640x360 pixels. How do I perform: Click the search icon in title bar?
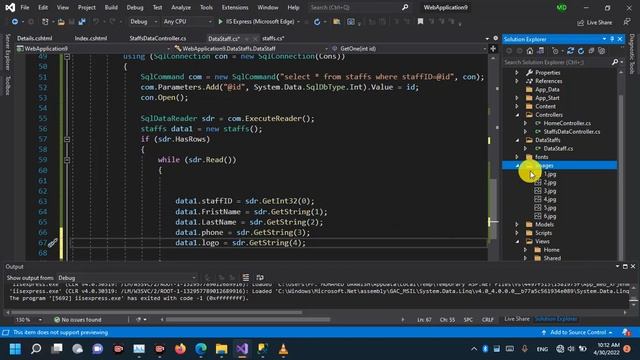click(404, 7)
